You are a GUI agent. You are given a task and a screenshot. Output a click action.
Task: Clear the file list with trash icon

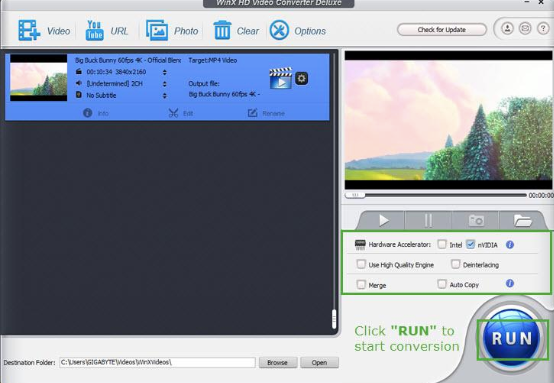[222, 30]
